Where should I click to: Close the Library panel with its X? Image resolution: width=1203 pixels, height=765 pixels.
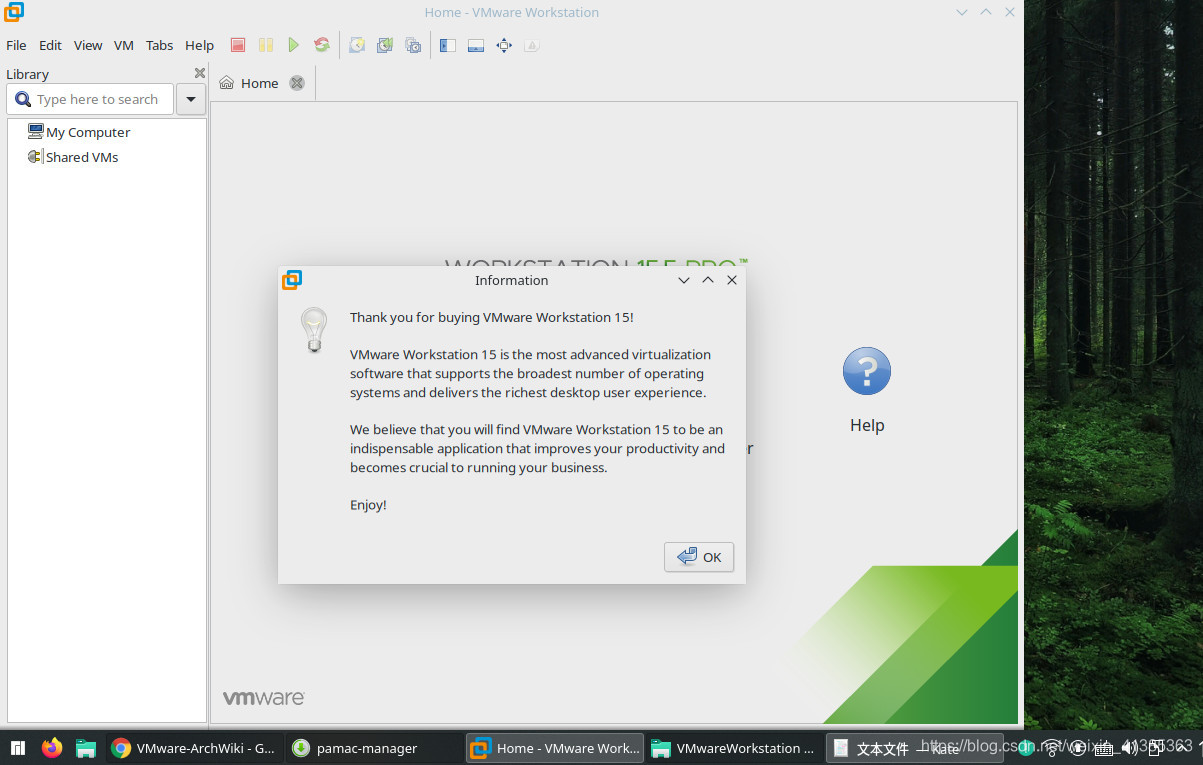coord(199,73)
